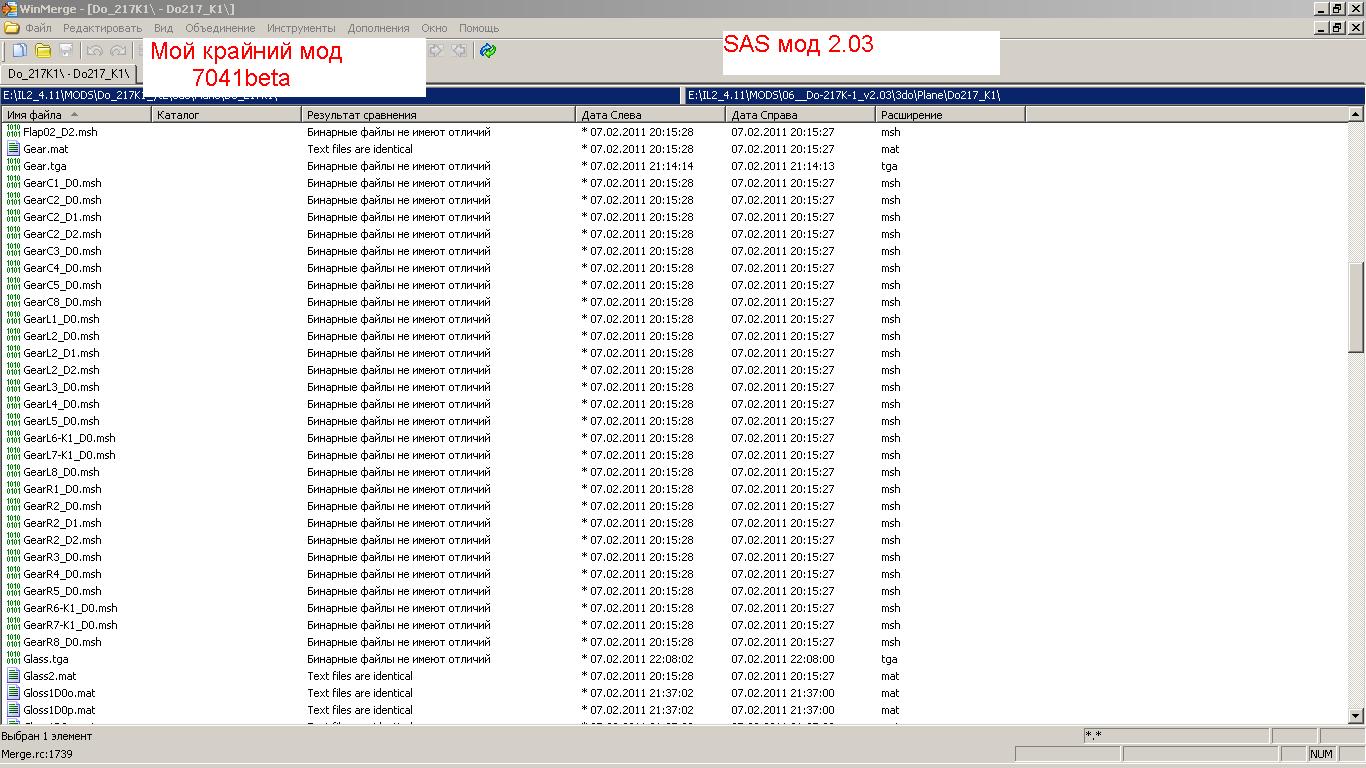This screenshot has width=1366, height=768.
Task: Click the binary icon beside Gear.tga
Action: point(14,166)
